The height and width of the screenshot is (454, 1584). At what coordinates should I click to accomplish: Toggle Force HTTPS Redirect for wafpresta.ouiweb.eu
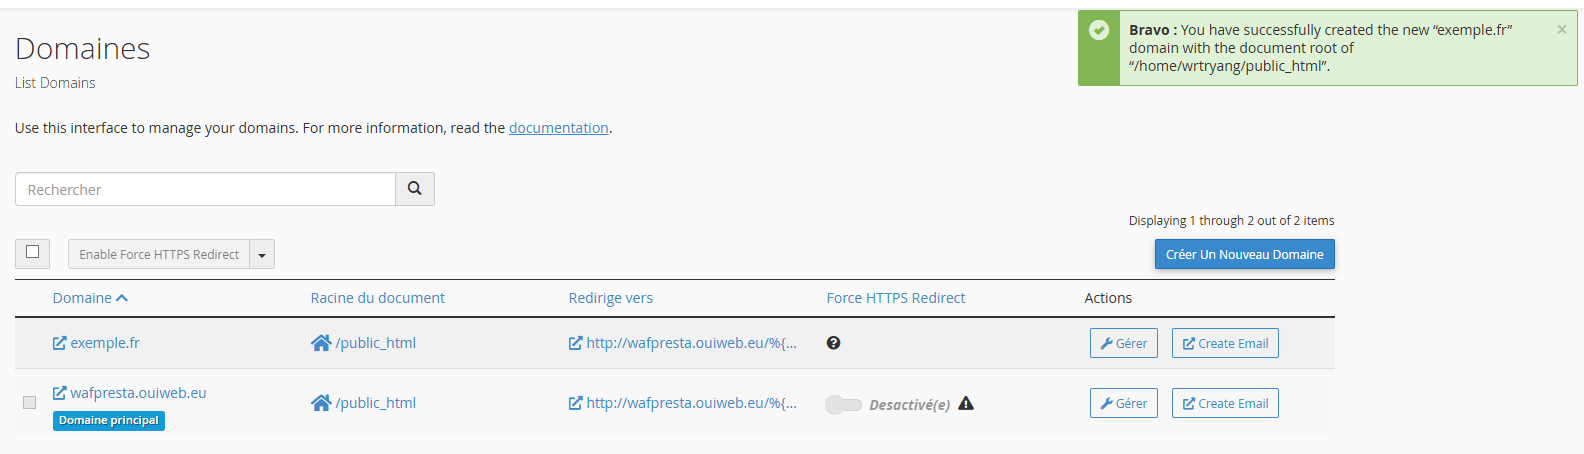pos(843,404)
